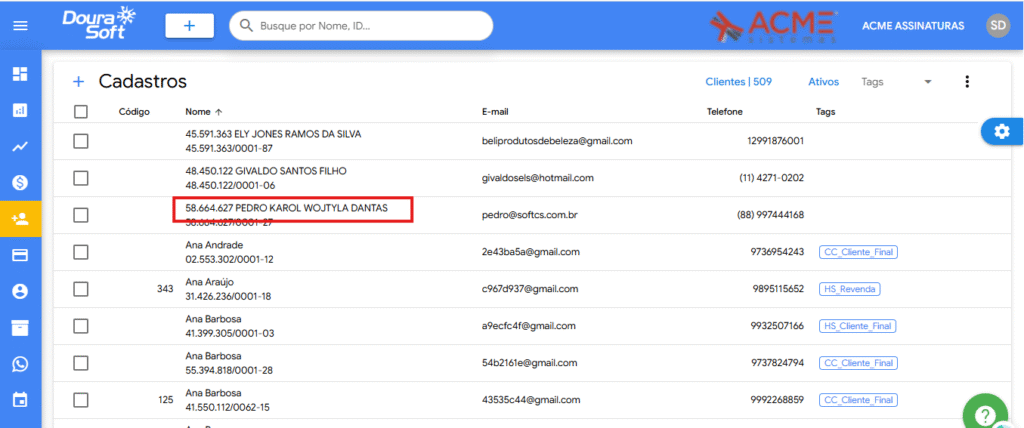This screenshot has width=1024, height=428.
Task: Select the Ativos filter tab
Action: coord(823,82)
